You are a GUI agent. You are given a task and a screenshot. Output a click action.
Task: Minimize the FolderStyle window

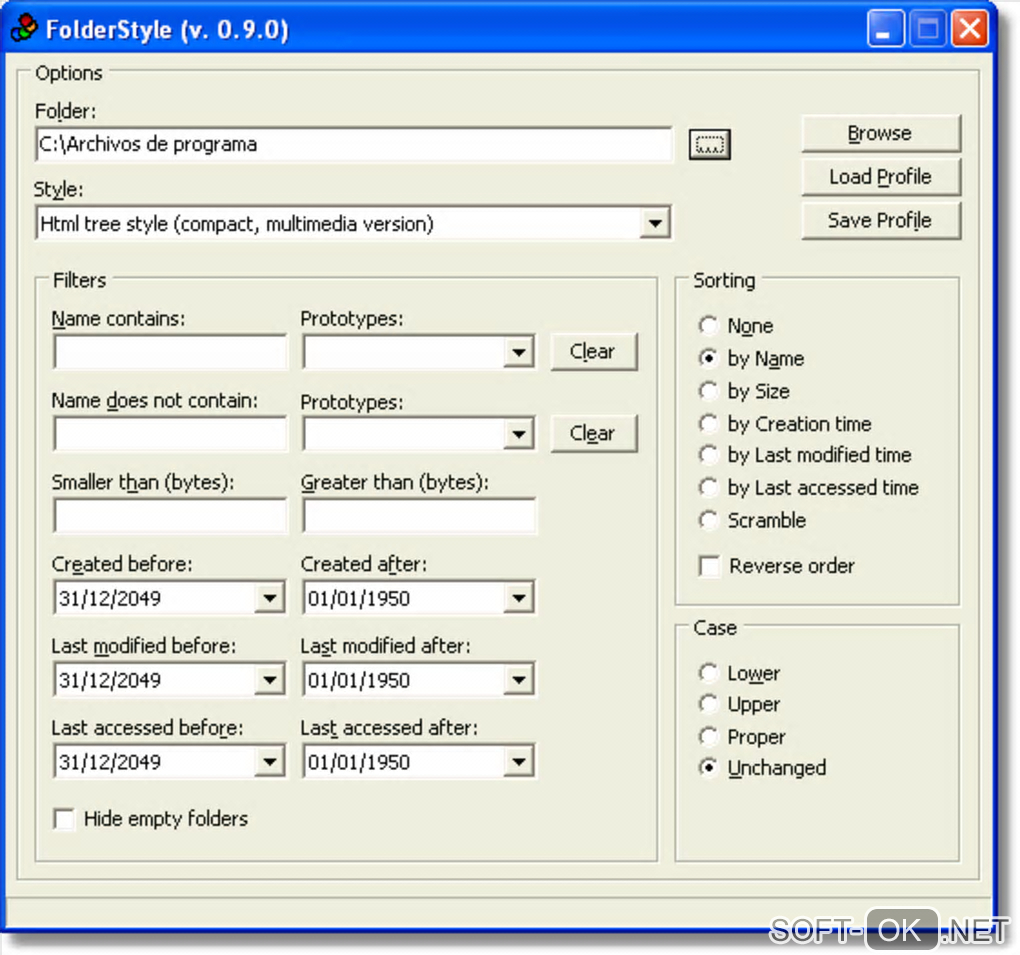(885, 29)
